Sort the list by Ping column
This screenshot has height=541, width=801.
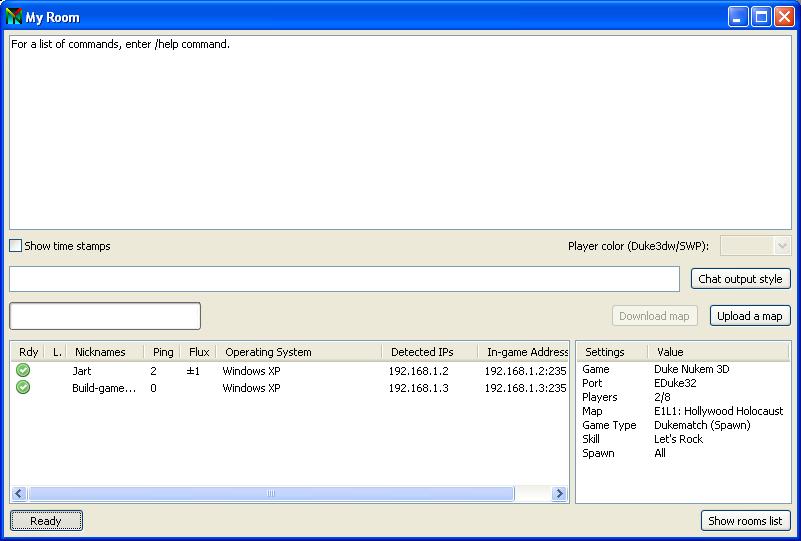tap(162, 352)
